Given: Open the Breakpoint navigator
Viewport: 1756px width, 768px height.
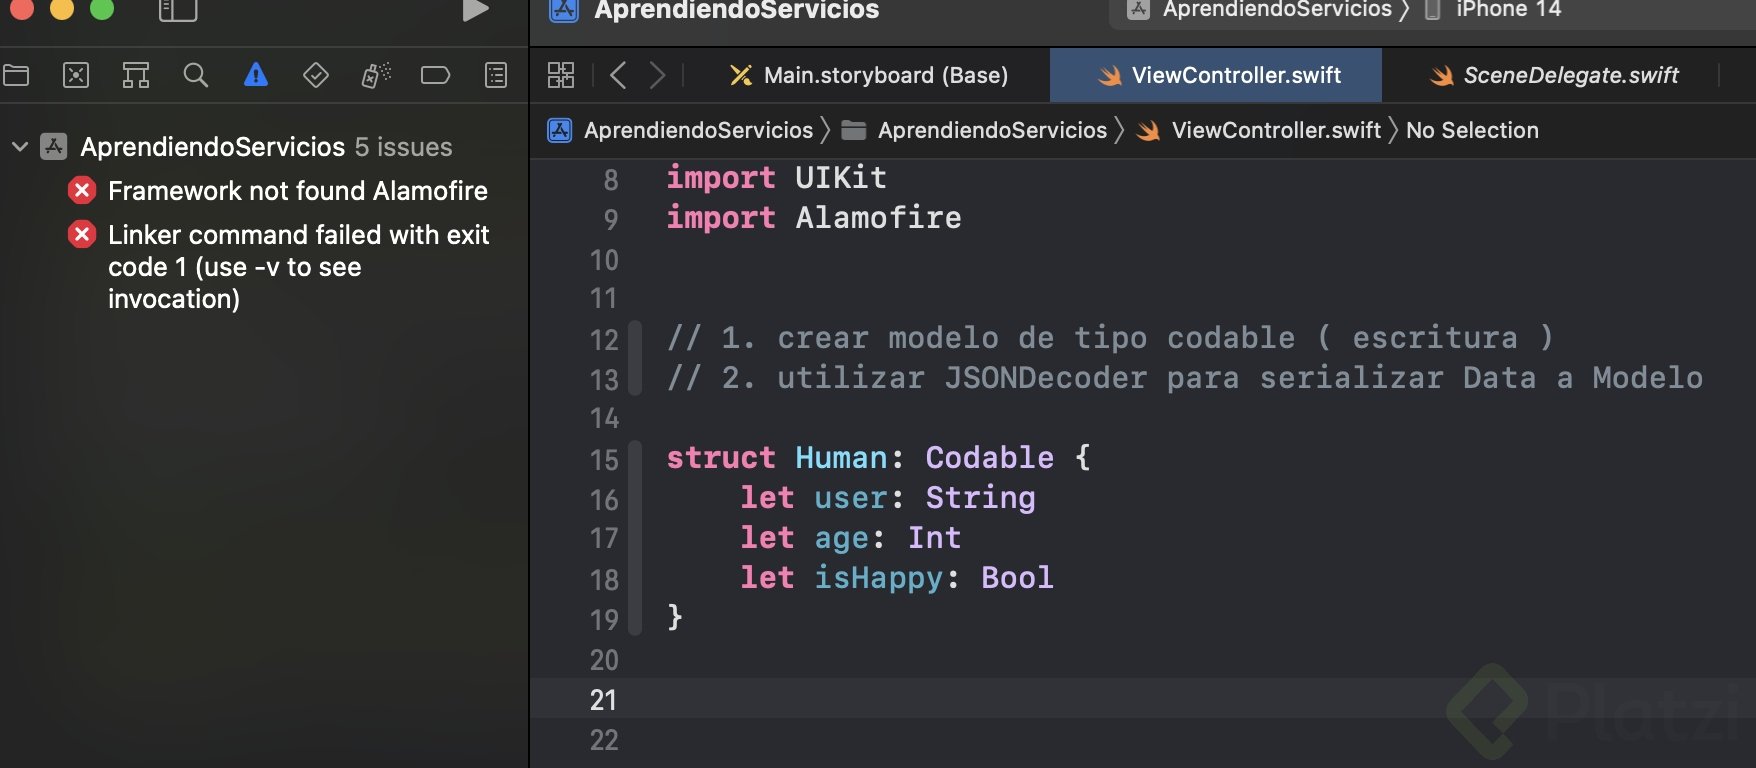Looking at the screenshot, I should (x=436, y=75).
